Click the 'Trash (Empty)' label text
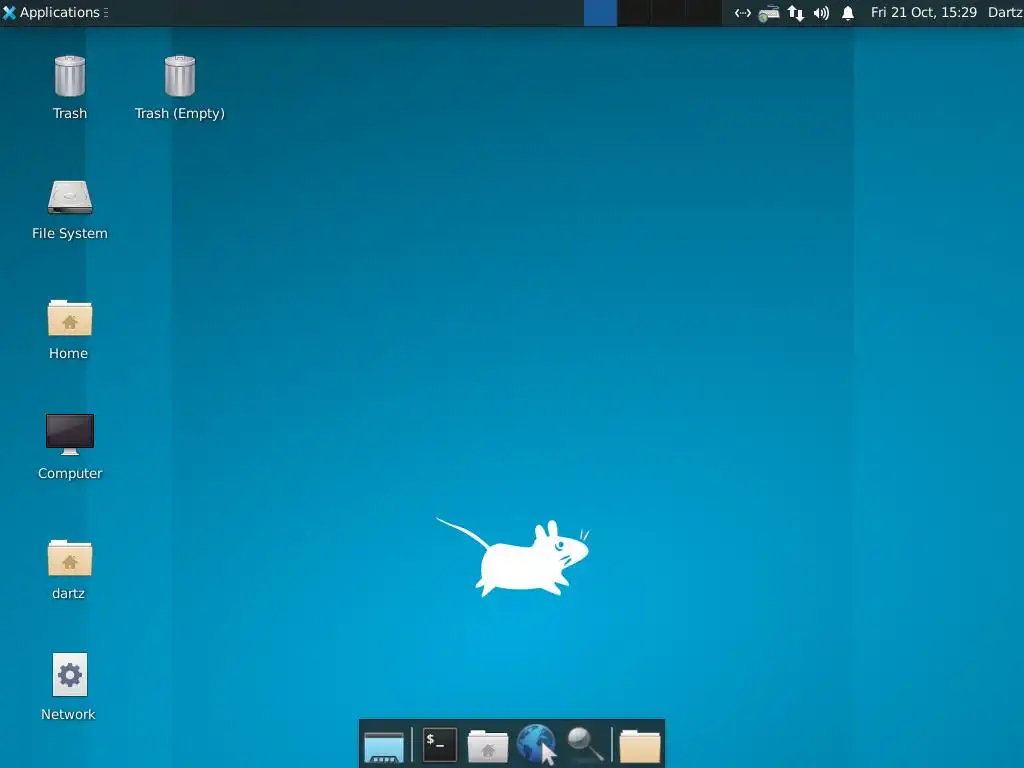Image resolution: width=1024 pixels, height=768 pixels. (180, 114)
